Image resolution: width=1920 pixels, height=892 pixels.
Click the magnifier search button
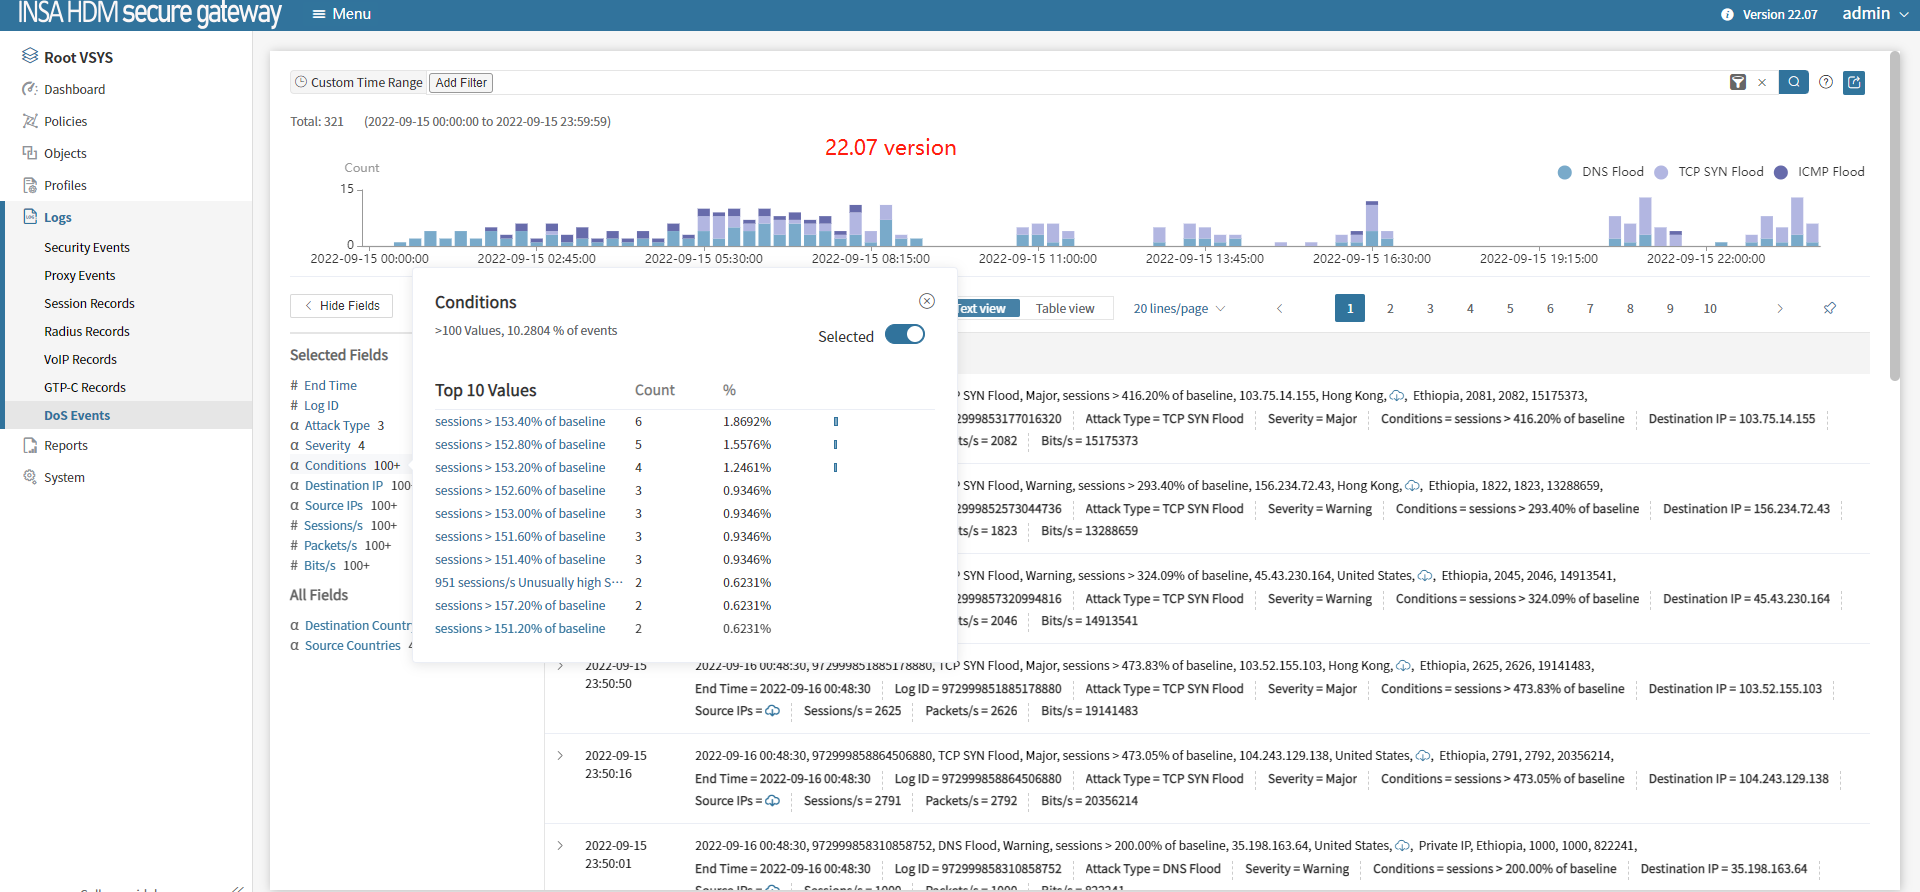click(x=1793, y=82)
